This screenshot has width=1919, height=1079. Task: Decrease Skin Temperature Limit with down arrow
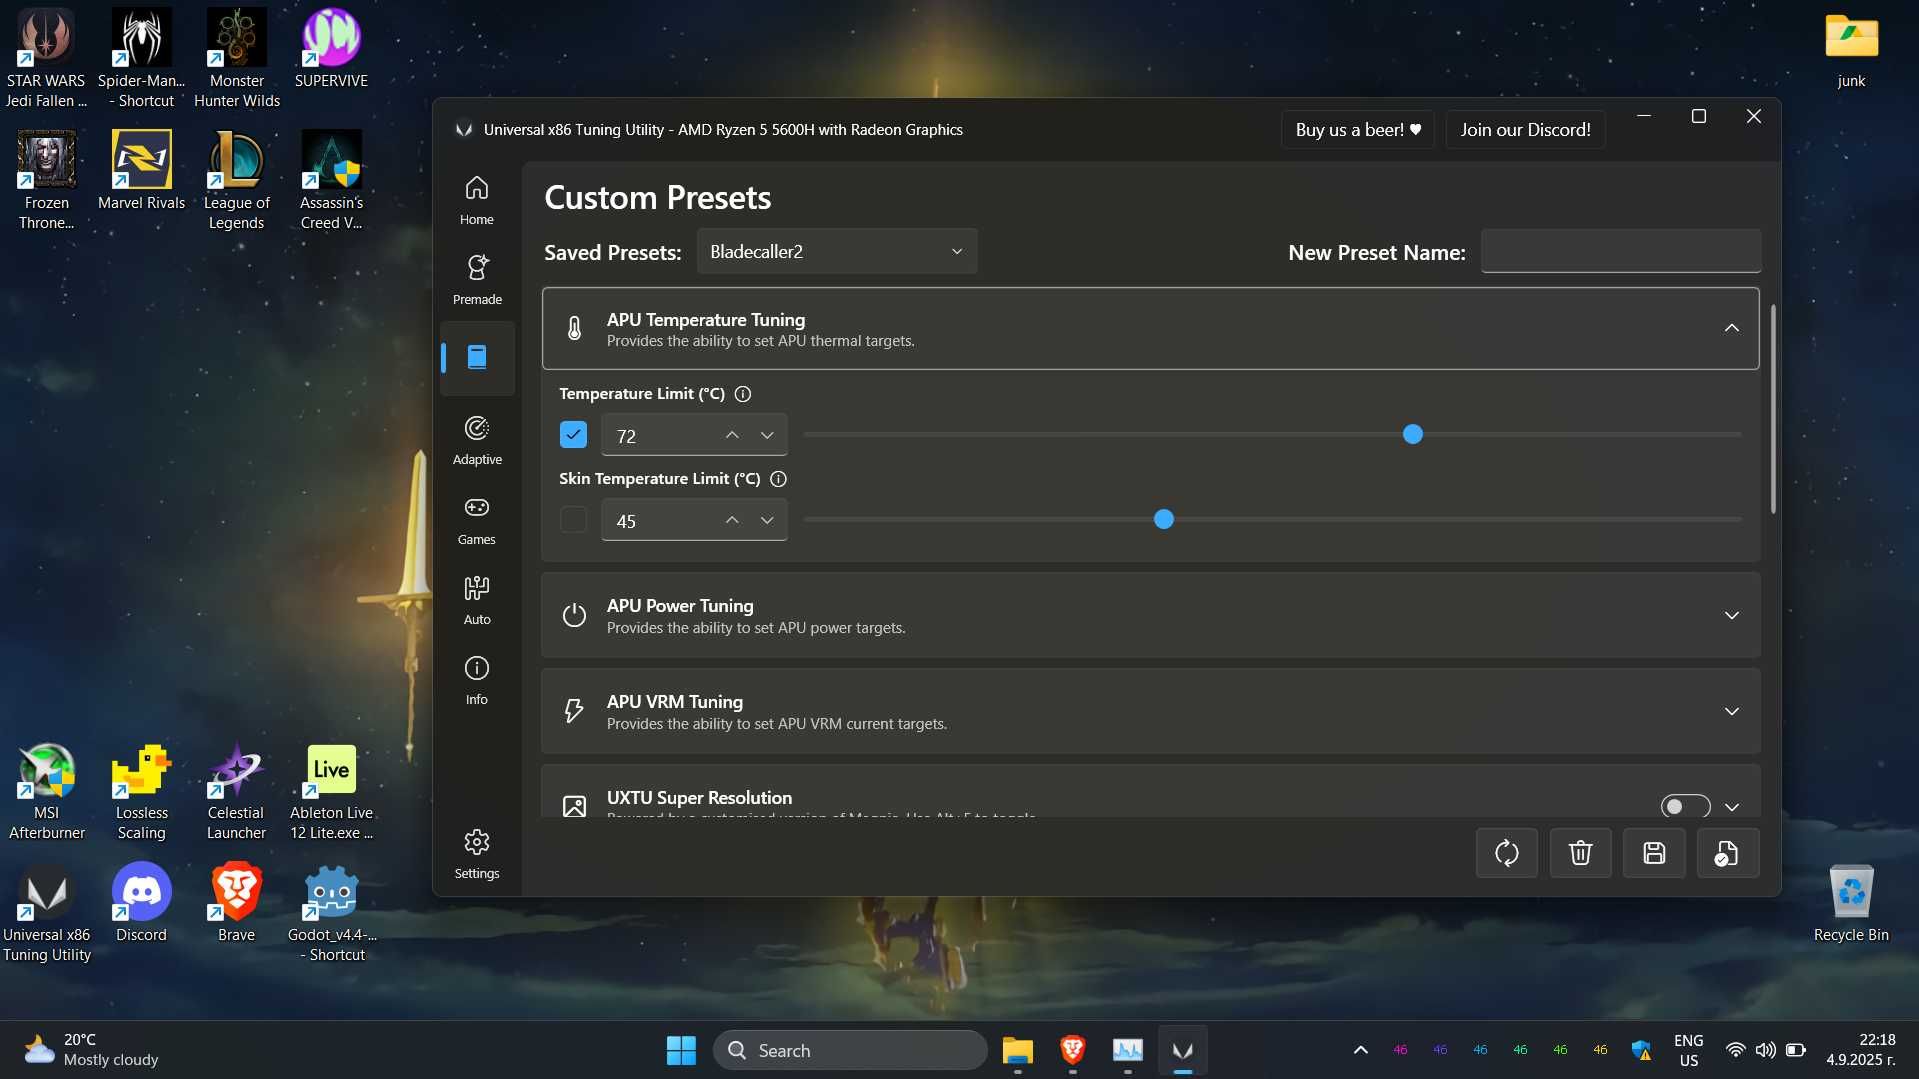pos(767,520)
